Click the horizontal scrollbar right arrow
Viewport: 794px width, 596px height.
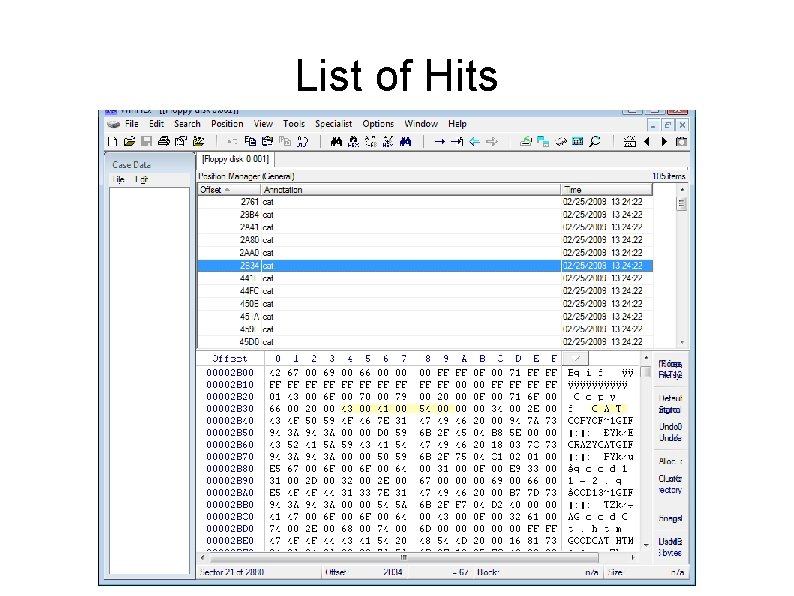pyautogui.click(x=632, y=558)
